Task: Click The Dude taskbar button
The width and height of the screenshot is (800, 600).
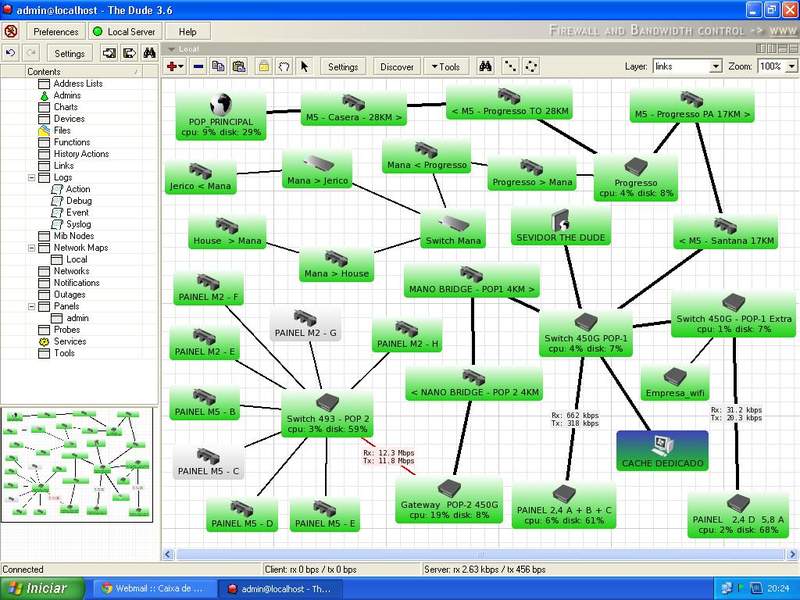Action: (280, 588)
